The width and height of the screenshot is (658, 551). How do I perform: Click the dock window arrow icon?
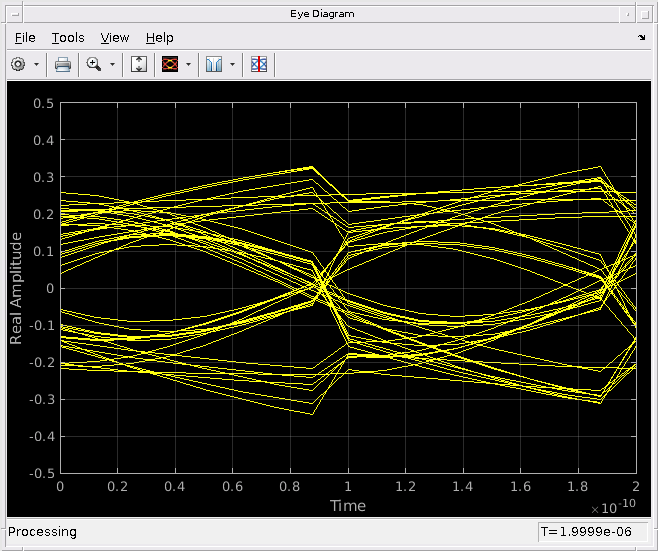point(641,37)
